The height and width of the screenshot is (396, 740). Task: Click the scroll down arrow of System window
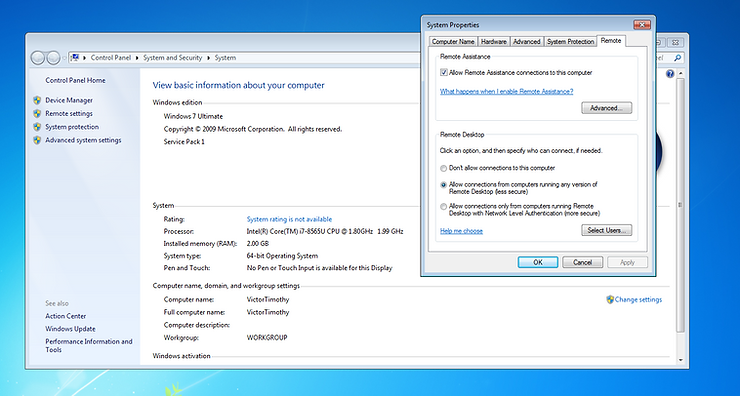click(x=681, y=360)
